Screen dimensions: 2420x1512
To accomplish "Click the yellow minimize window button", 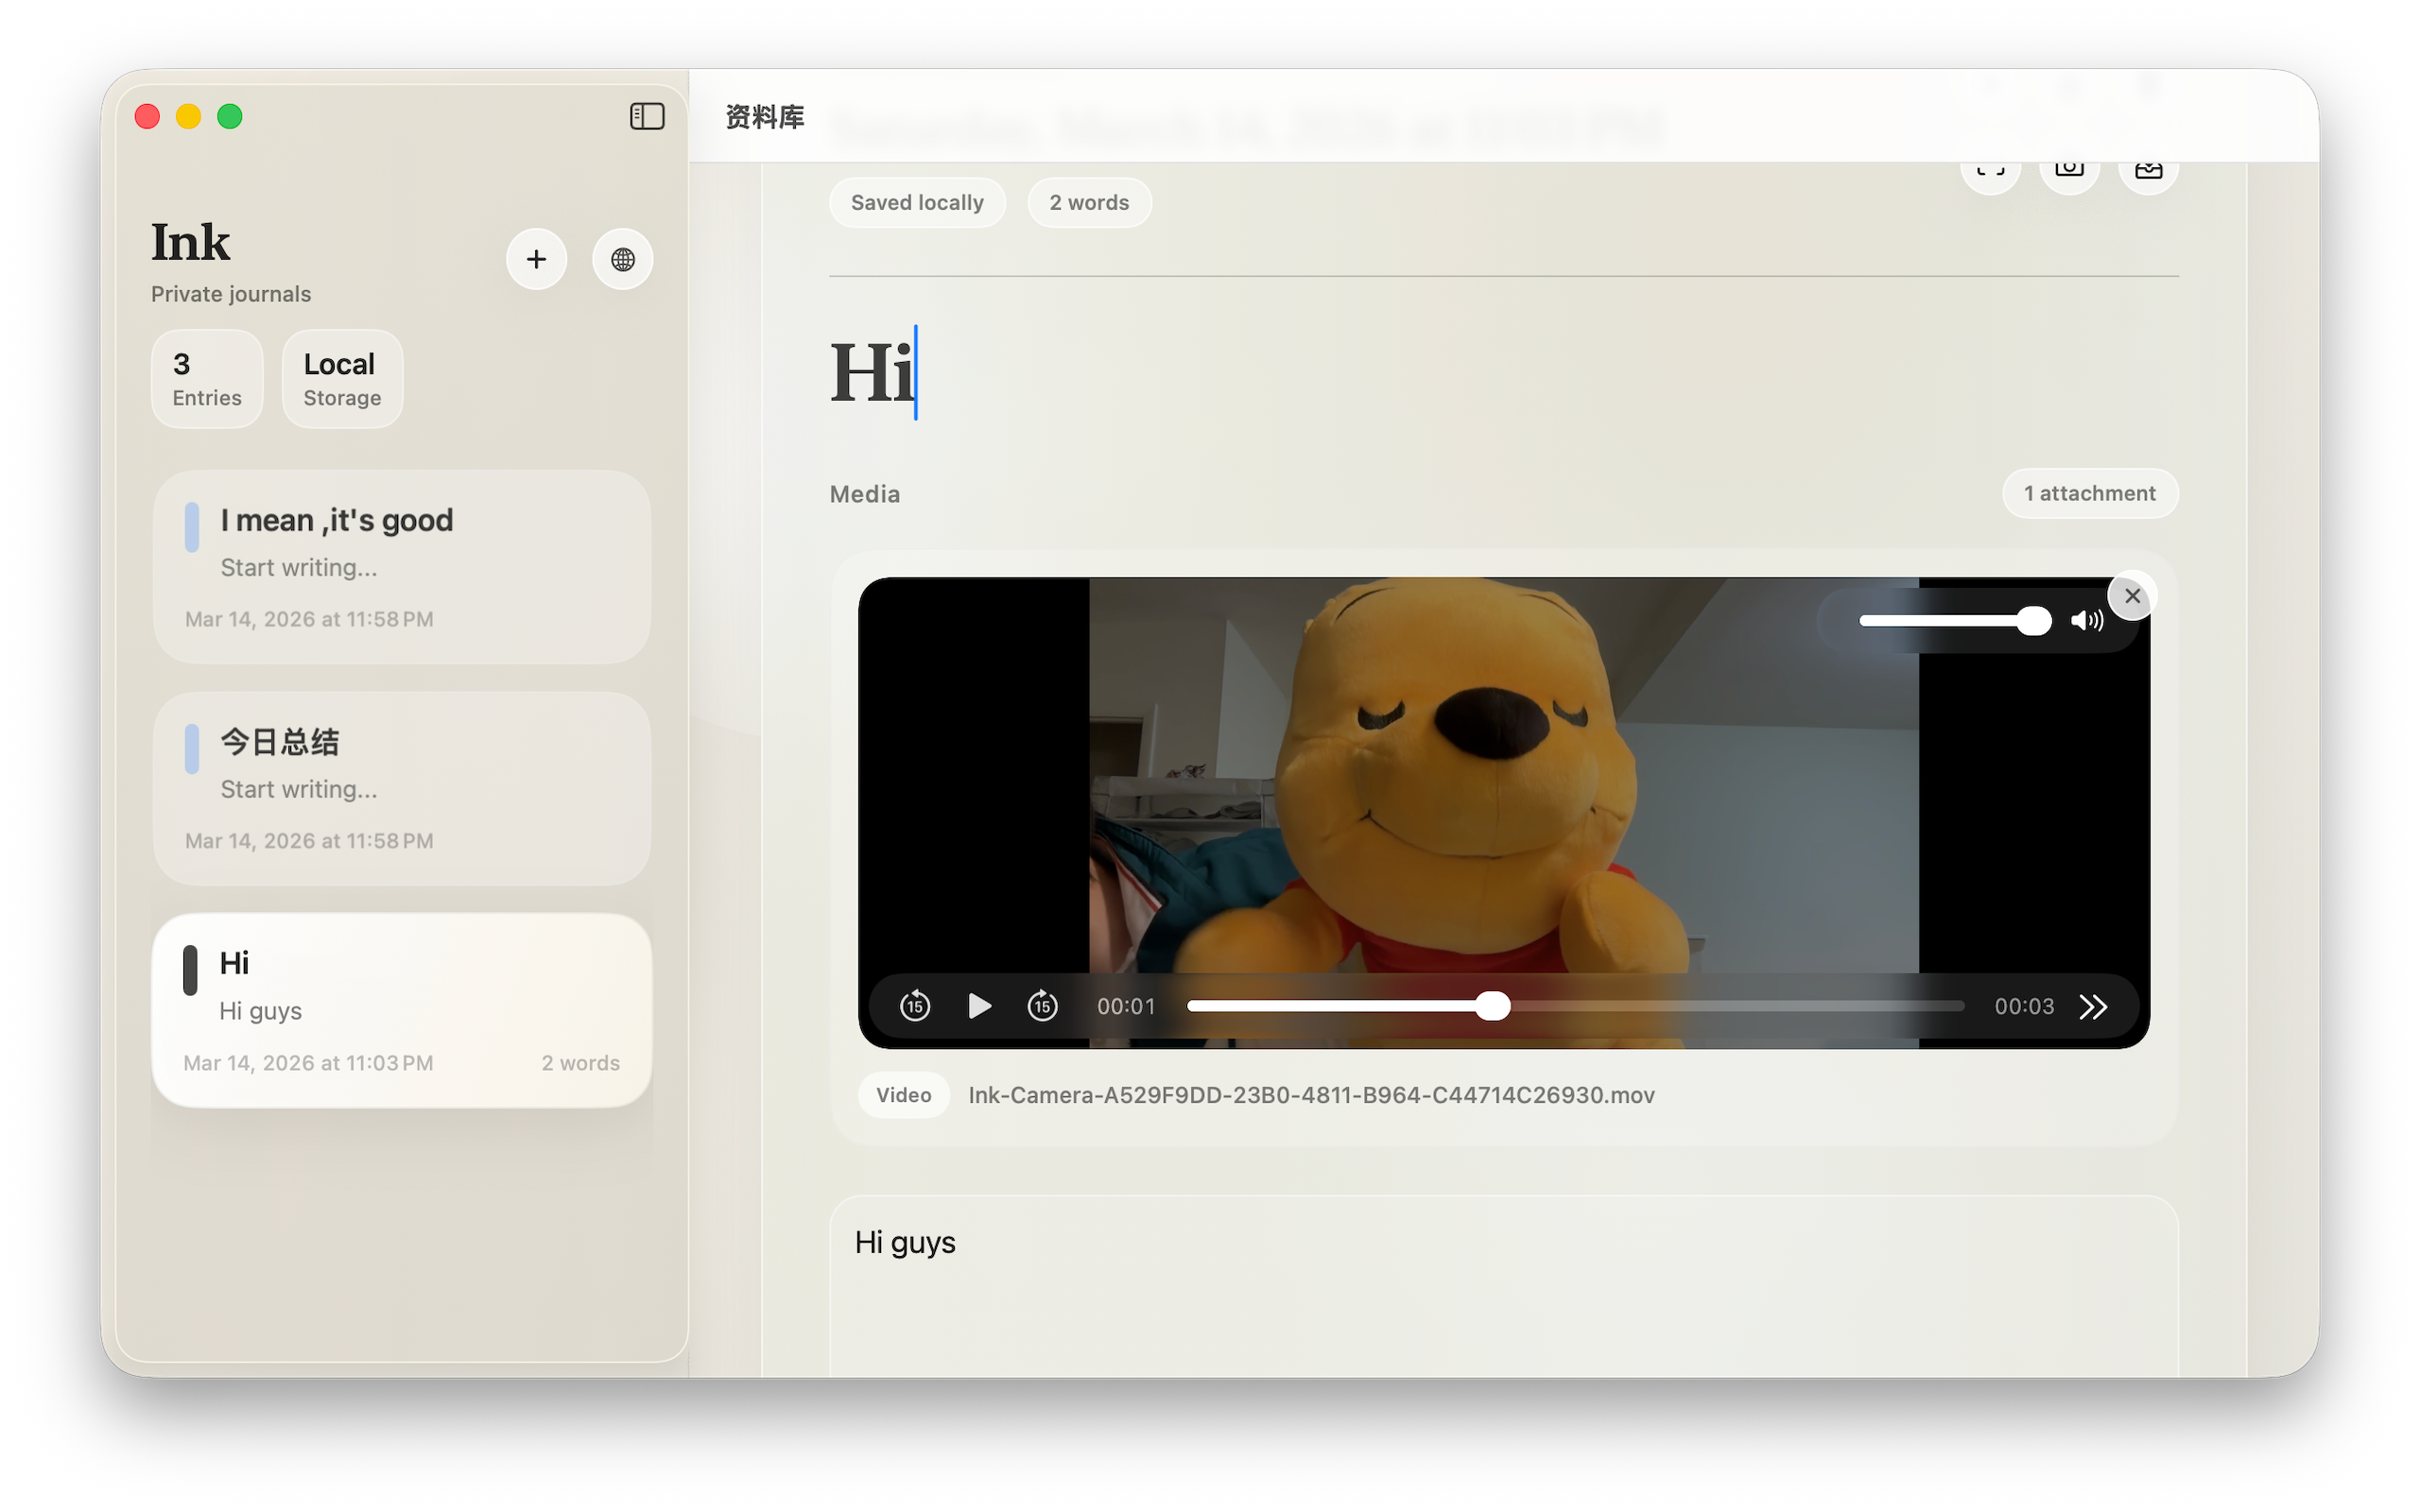I will pos(188,116).
